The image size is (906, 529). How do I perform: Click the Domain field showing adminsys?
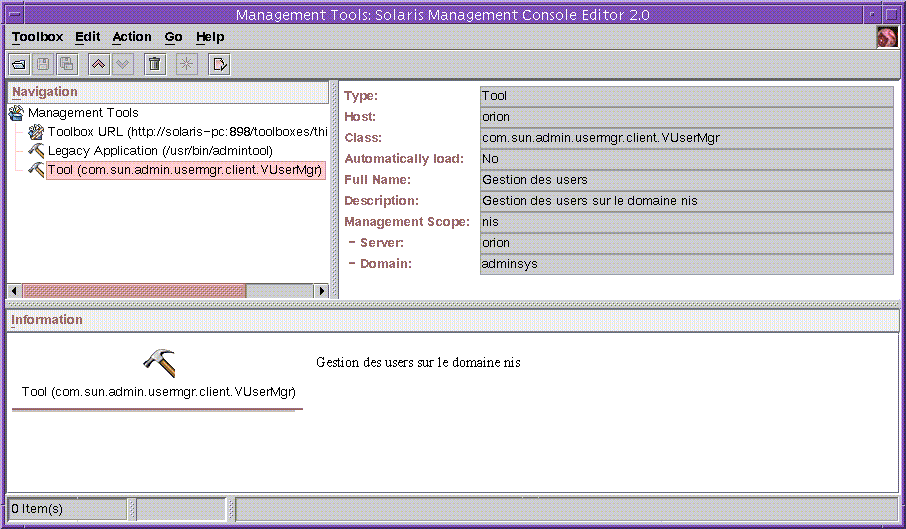pyautogui.click(x=686, y=264)
